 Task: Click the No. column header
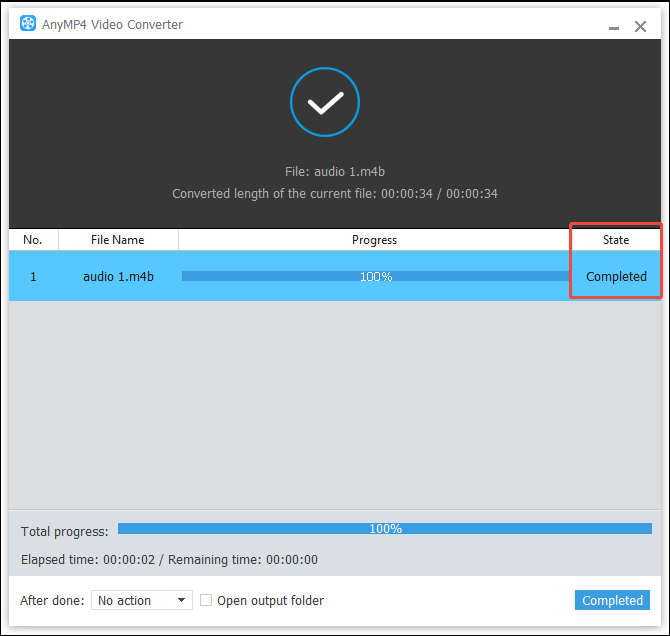pyautogui.click(x=33, y=240)
